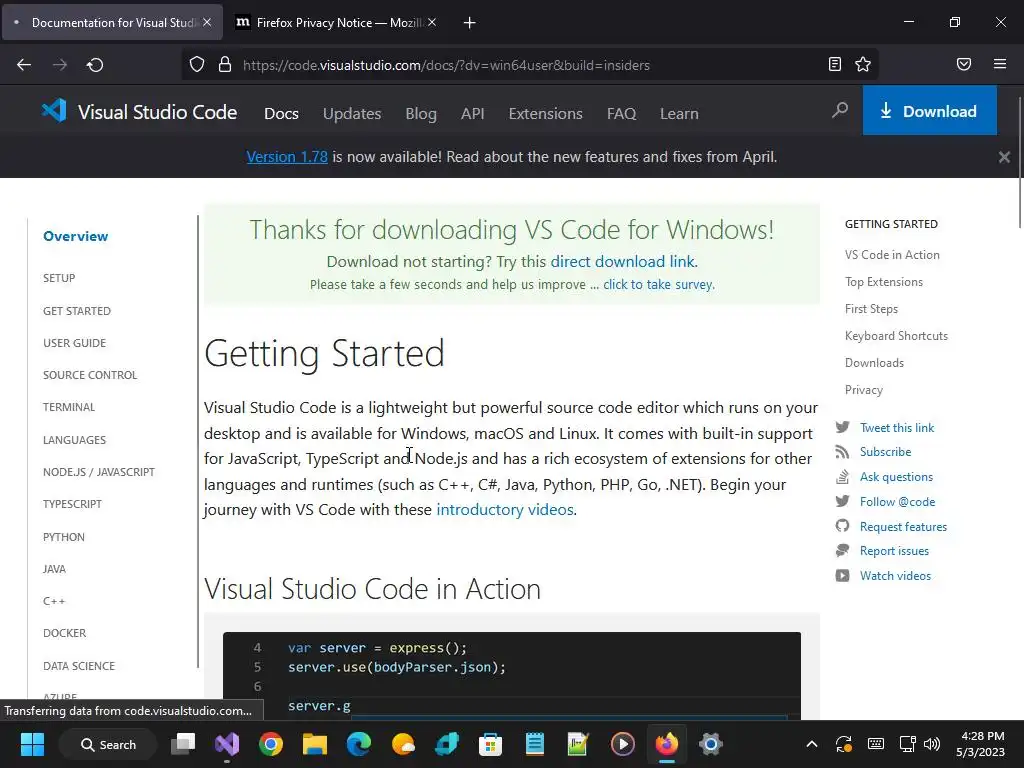Image resolution: width=1024 pixels, height=768 pixels.
Task: Click the blue Download button
Action: click(x=929, y=110)
